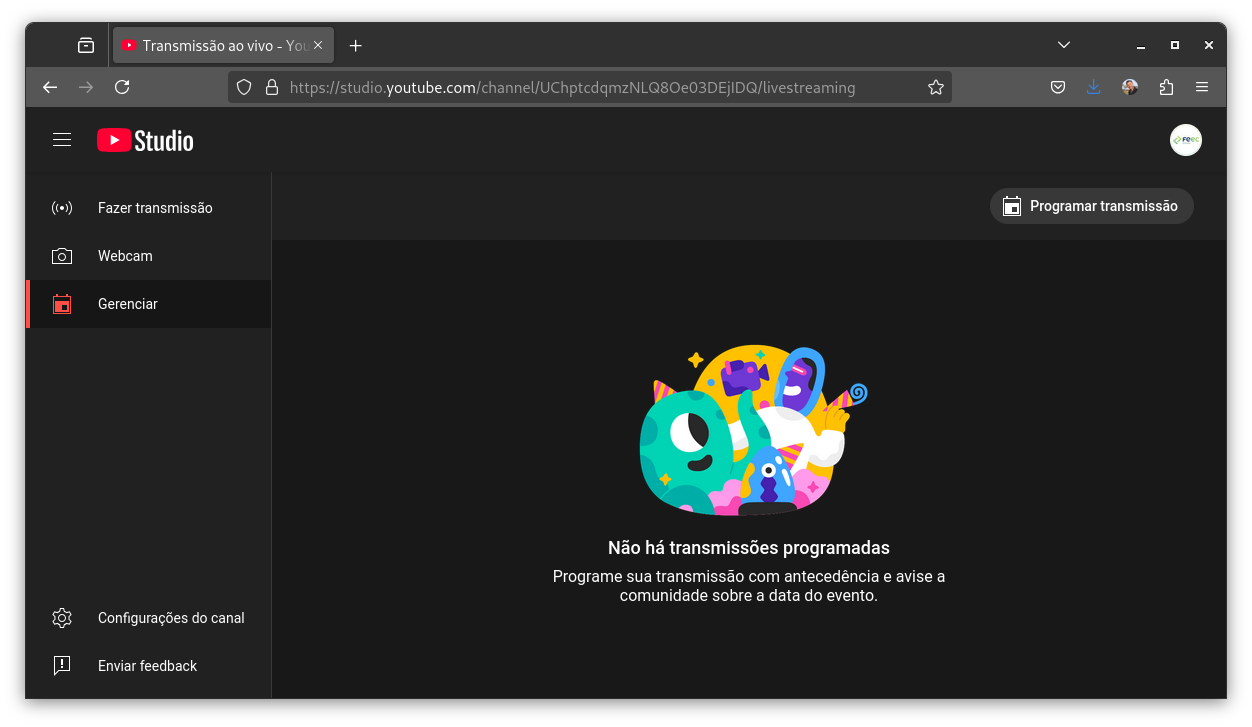Open the Gerenciar menu item
The image size is (1252, 727).
pyautogui.click(x=149, y=304)
